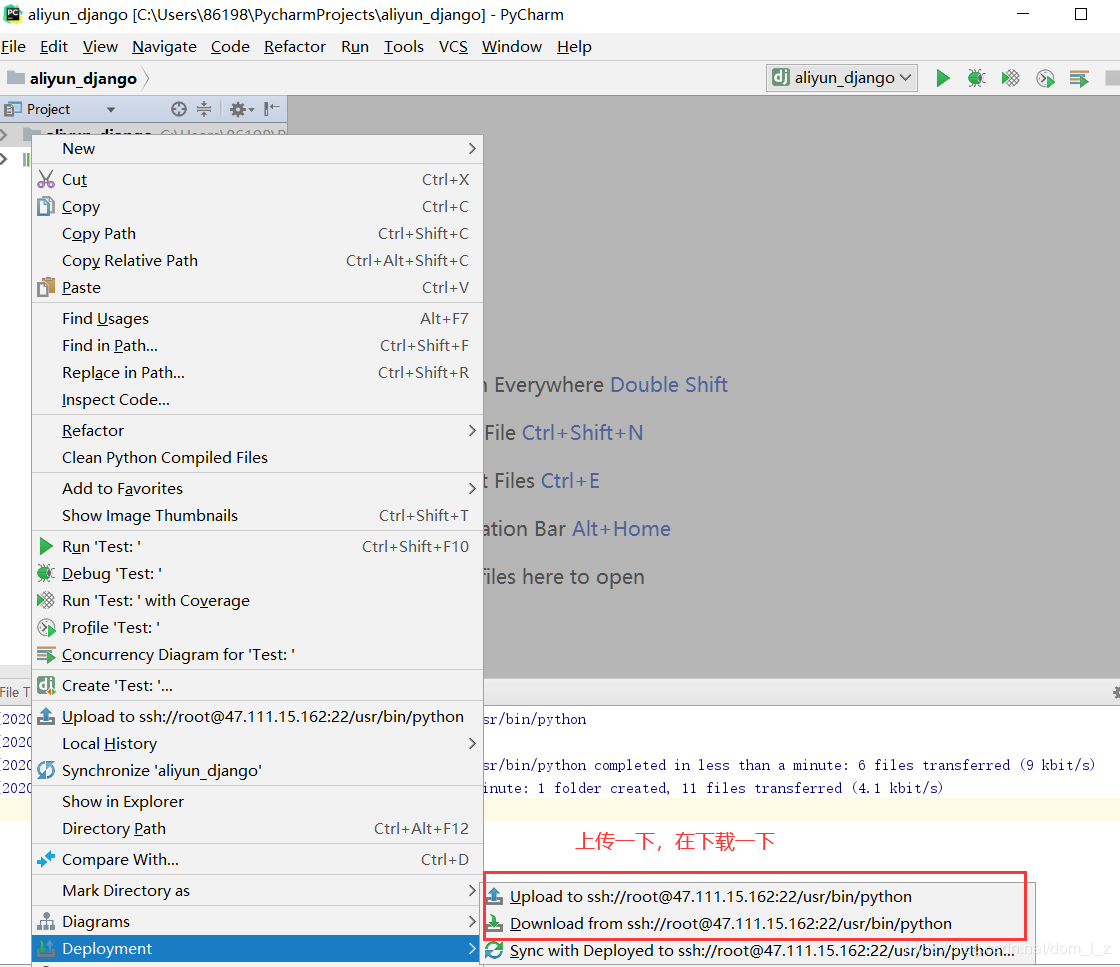Click Concurrency Diagram toolbar icon

1079,78
